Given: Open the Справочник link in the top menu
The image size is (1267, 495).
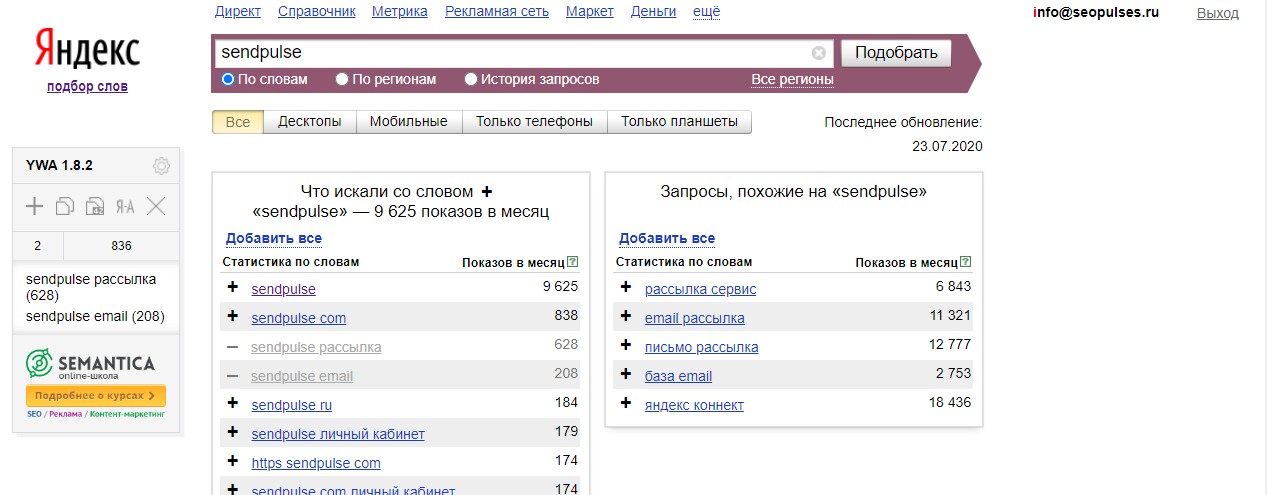Looking at the screenshot, I should 316,11.
